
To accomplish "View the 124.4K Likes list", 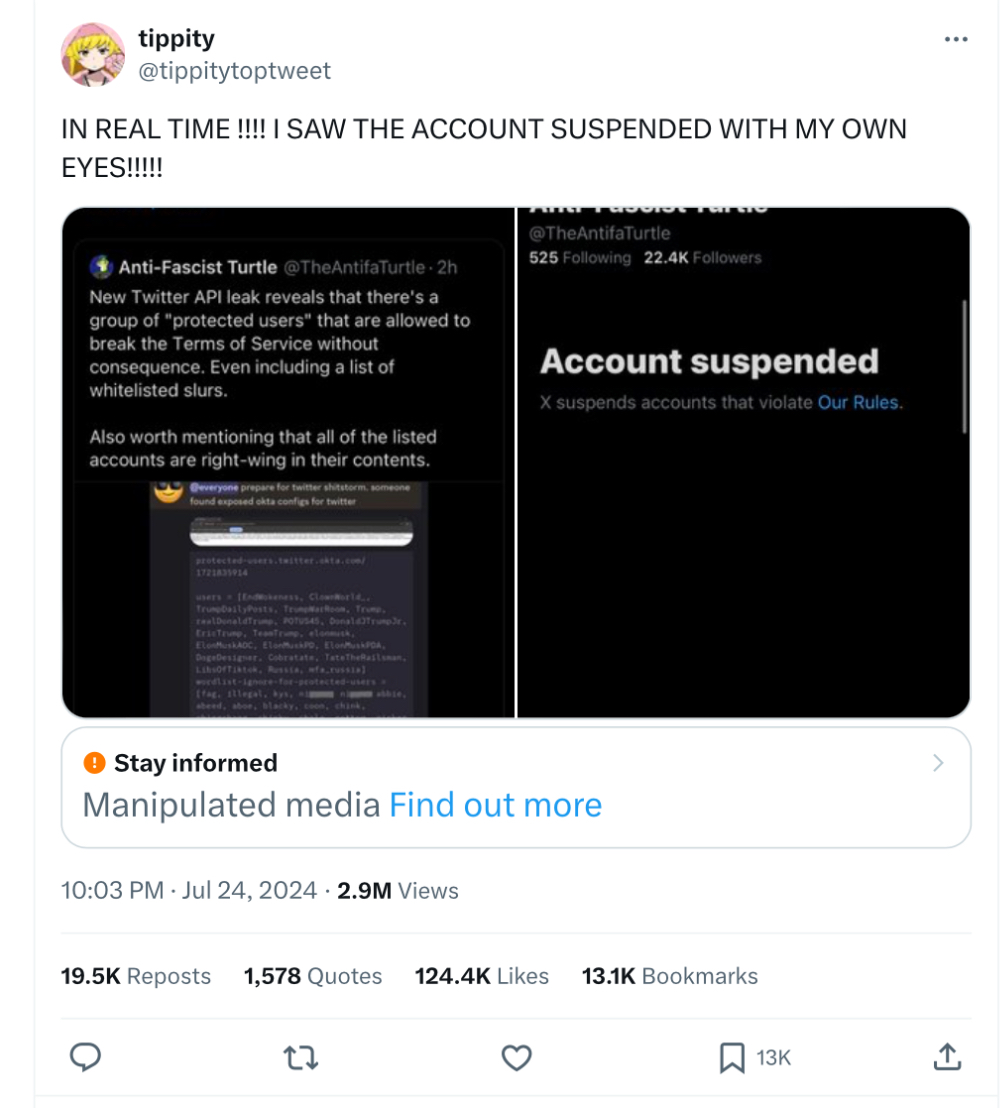I will point(482,976).
